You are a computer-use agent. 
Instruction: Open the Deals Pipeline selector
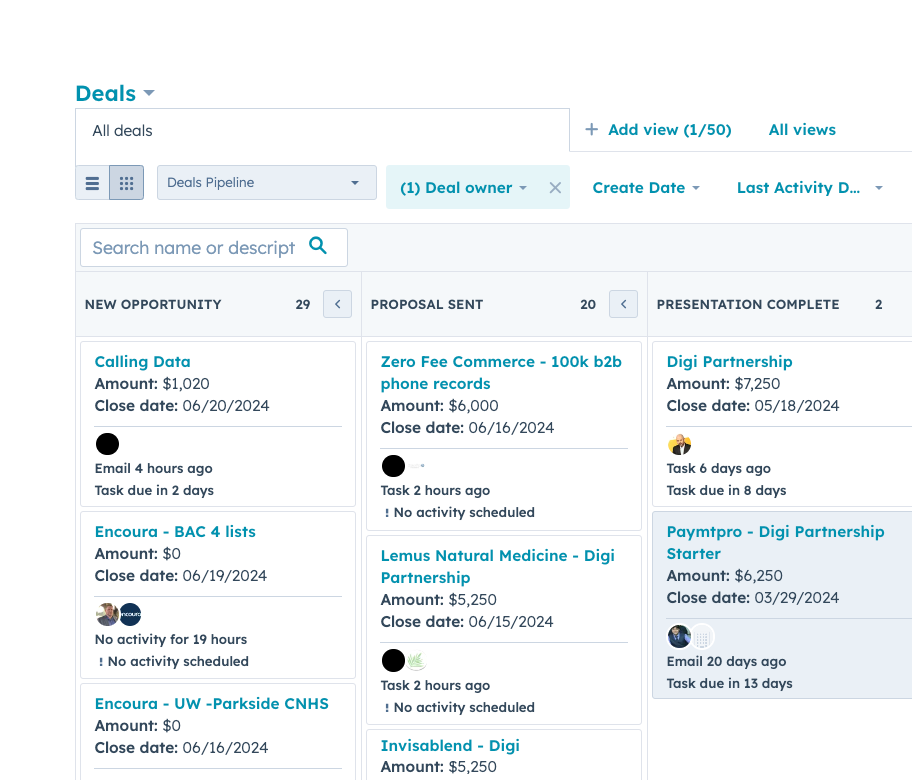[267, 183]
